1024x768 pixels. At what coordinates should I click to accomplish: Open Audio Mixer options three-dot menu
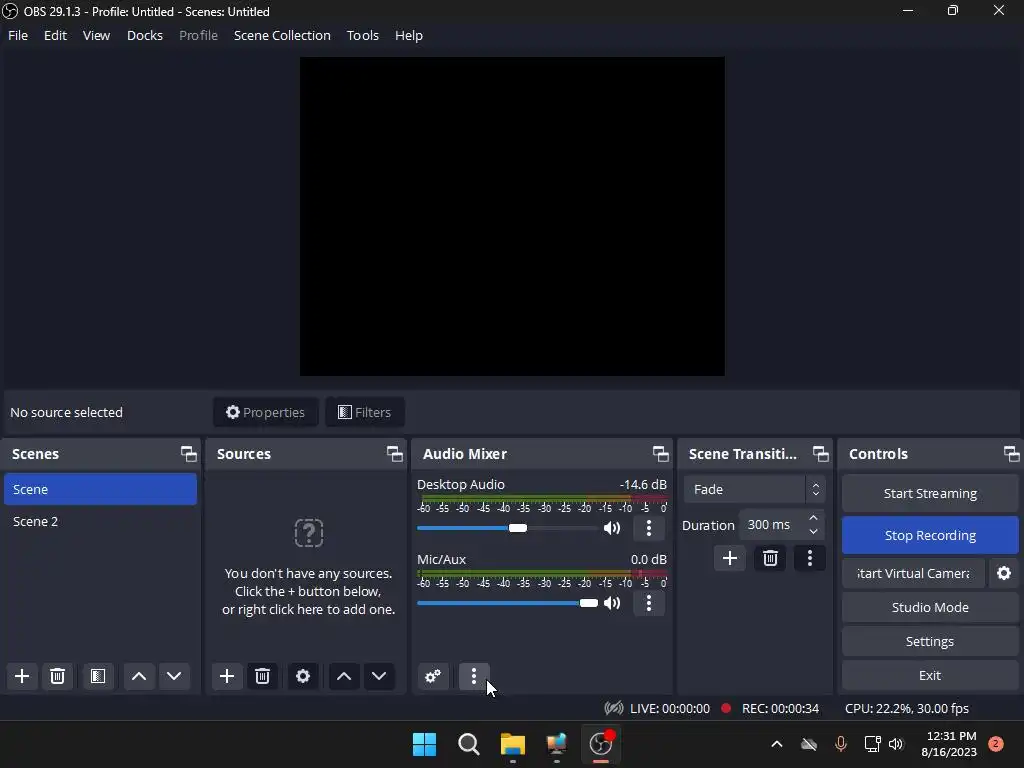click(x=473, y=676)
